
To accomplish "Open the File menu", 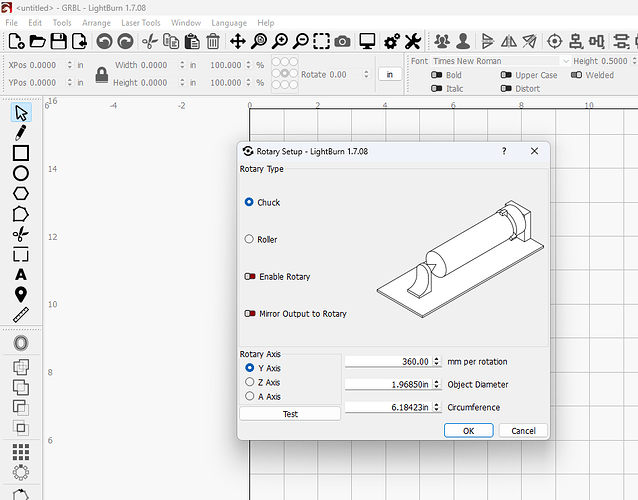I will click(x=11, y=23).
